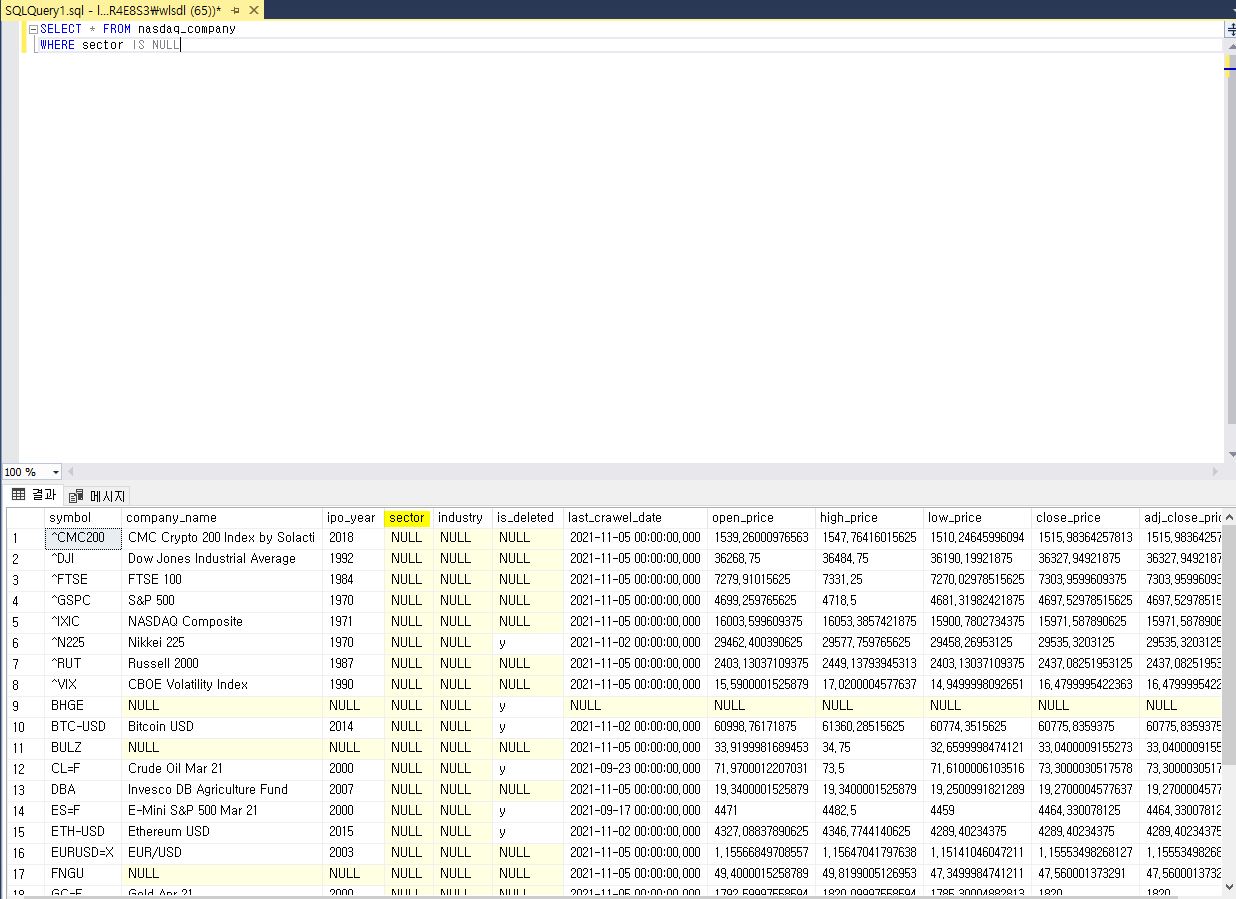This screenshot has height=899, width=1236.
Task: Select the last_crawel_date column header
Action: [635, 518]
